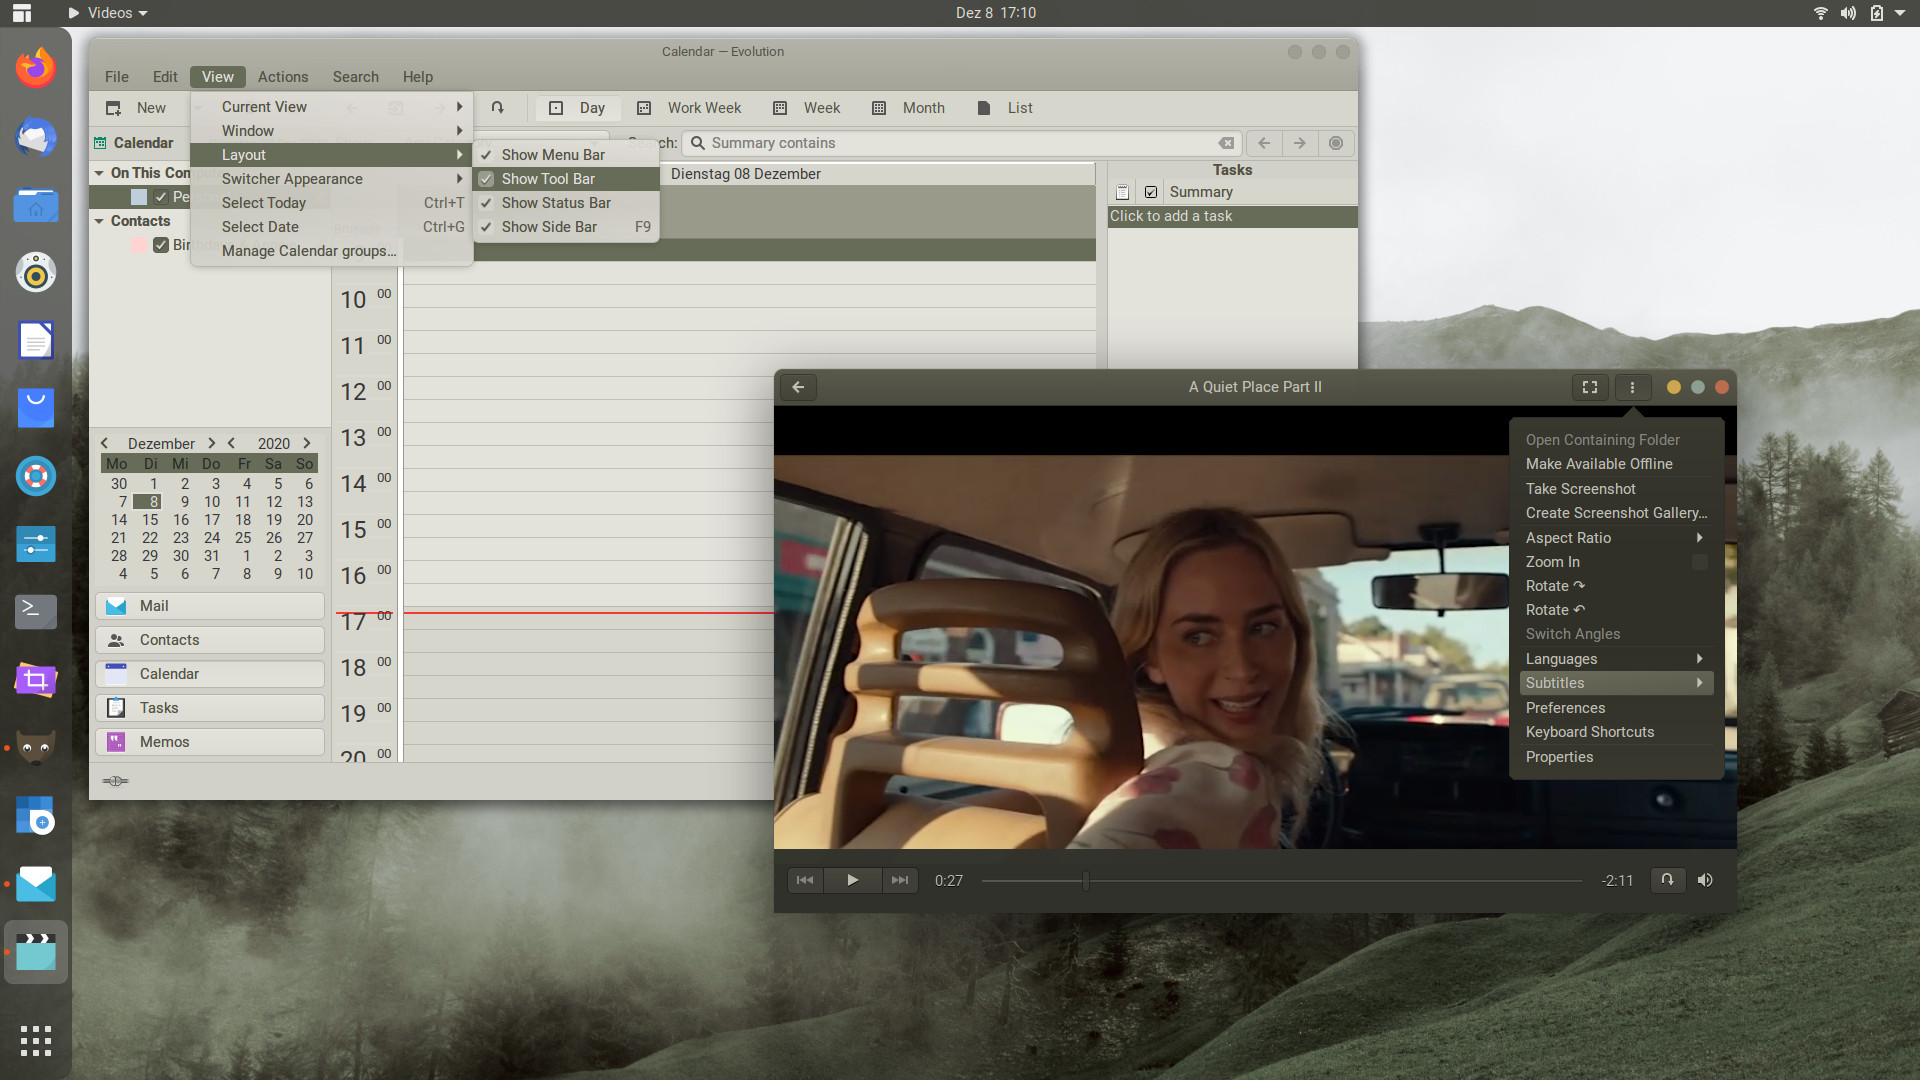Expand Languages submenu in Videos
The width and height of the screenshot is (1920, 1080).
tap(1616, 659)
